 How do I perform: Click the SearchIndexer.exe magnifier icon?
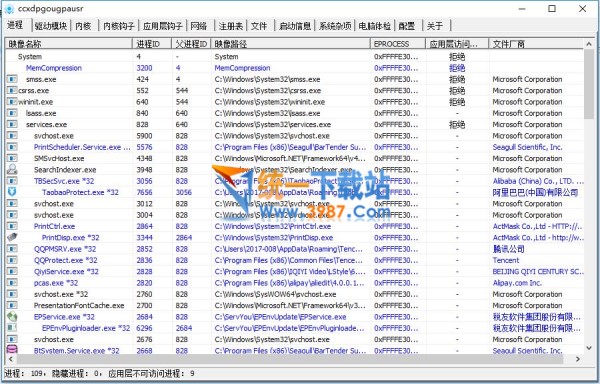tap(12, 169)
